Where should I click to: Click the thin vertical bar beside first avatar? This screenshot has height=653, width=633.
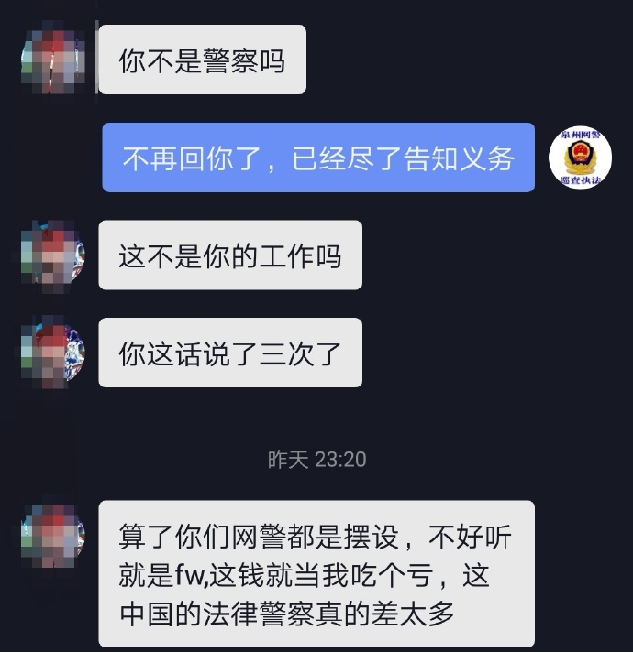click(97, 57)
